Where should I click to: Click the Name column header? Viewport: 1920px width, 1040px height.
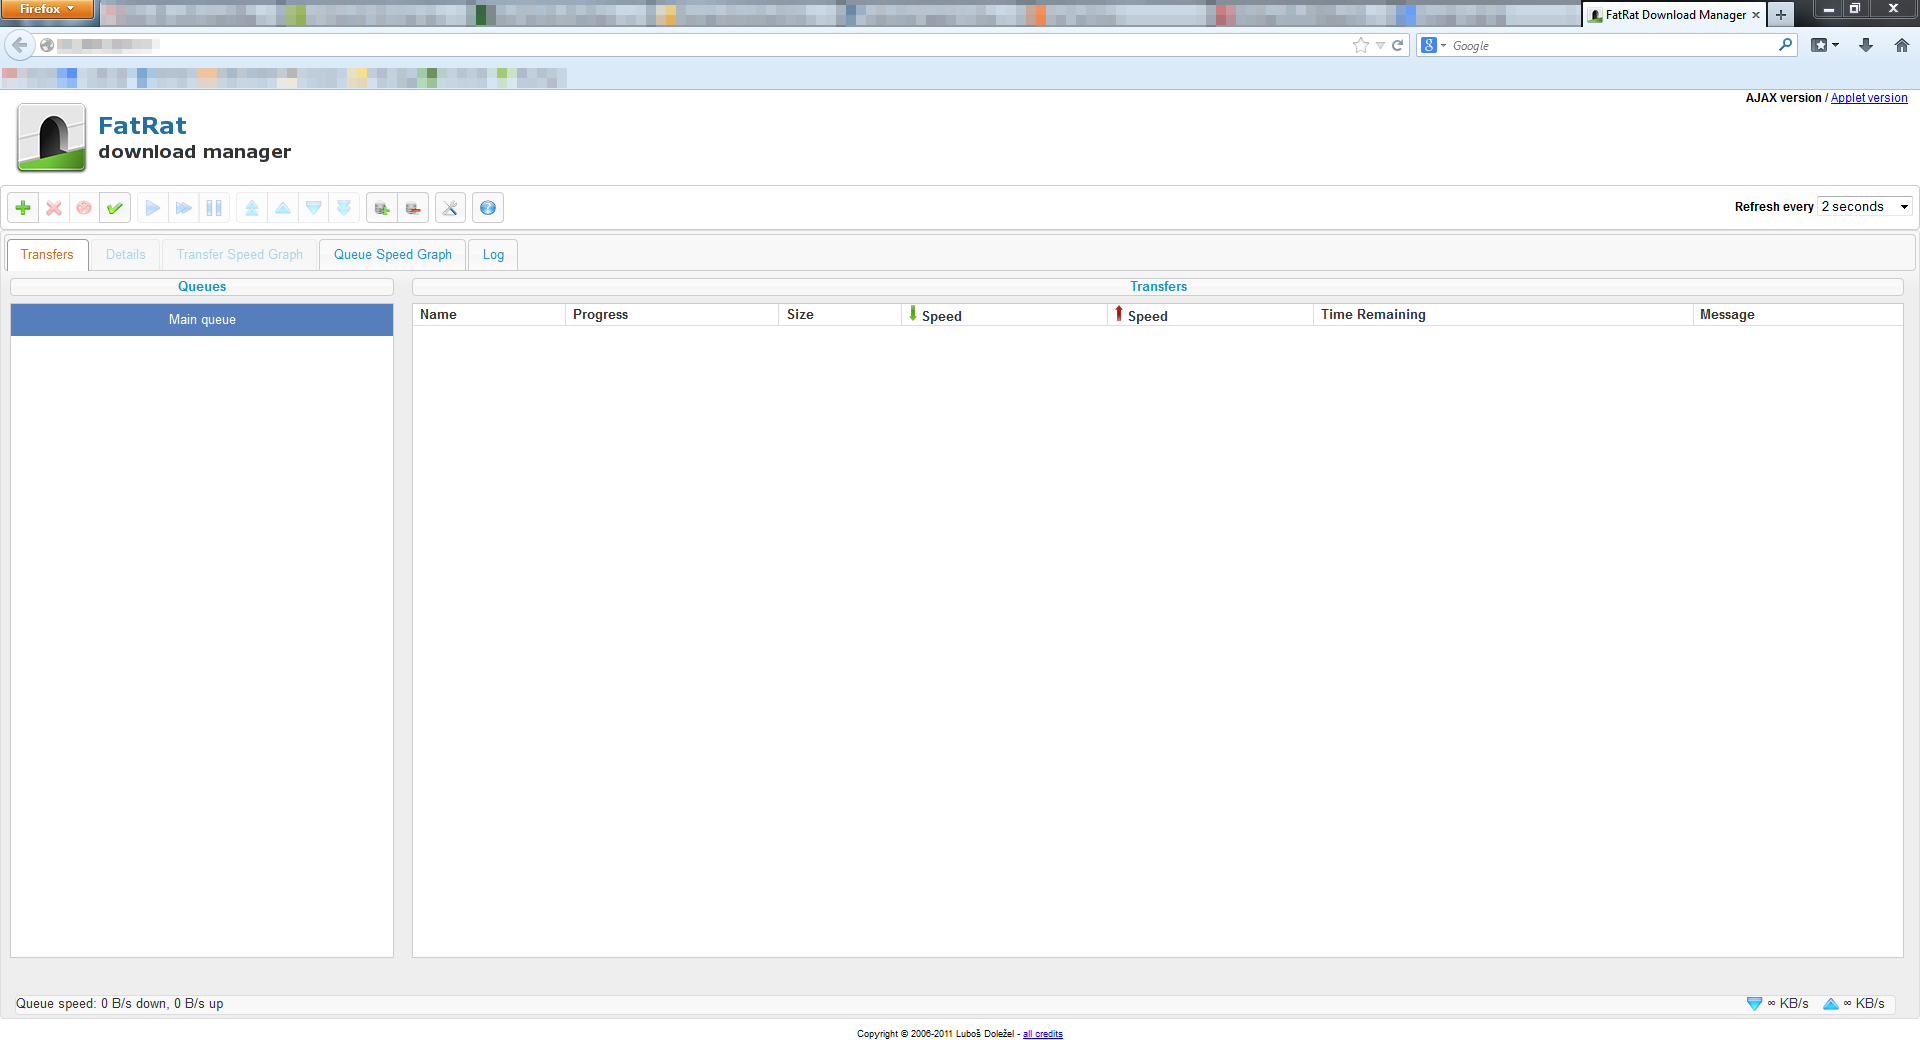click(489, 315)
